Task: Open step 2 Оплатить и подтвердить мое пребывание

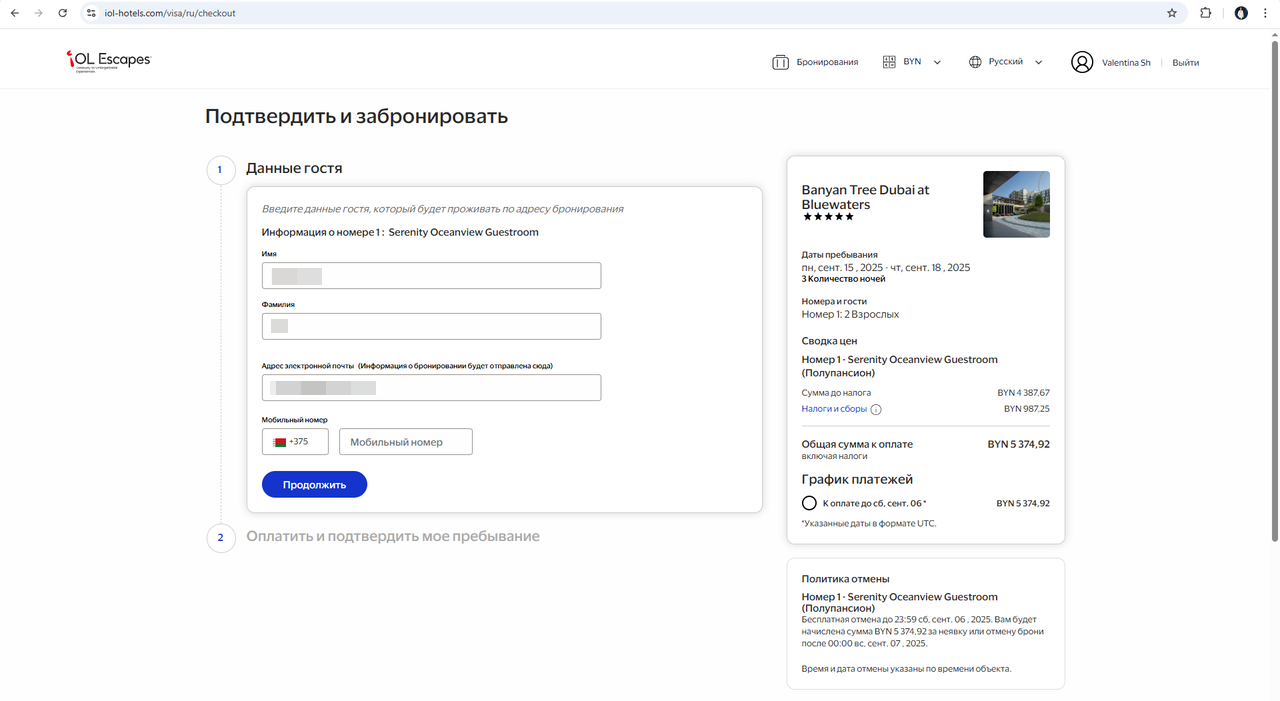Action: coord(393,537)
